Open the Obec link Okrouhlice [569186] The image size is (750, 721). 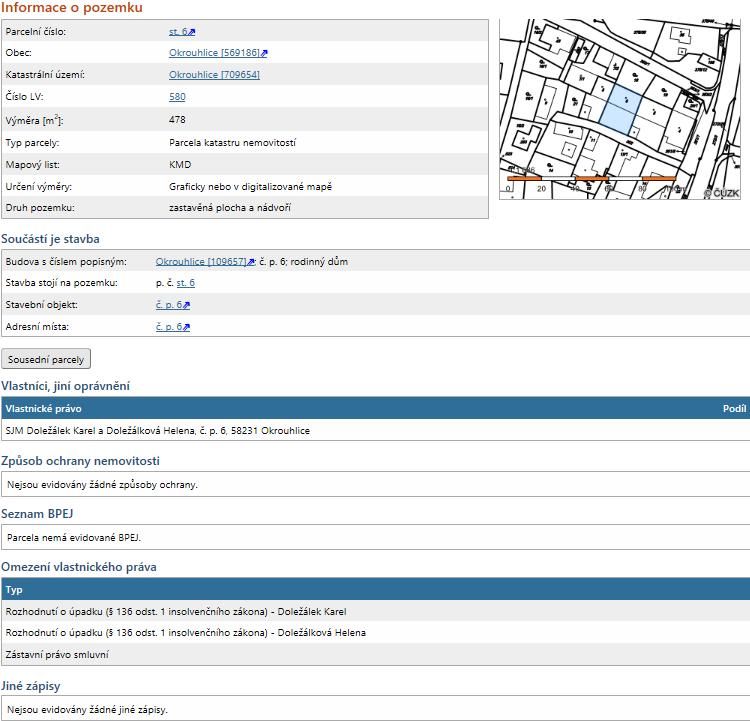pyautogui.click(x=214, y=53)
